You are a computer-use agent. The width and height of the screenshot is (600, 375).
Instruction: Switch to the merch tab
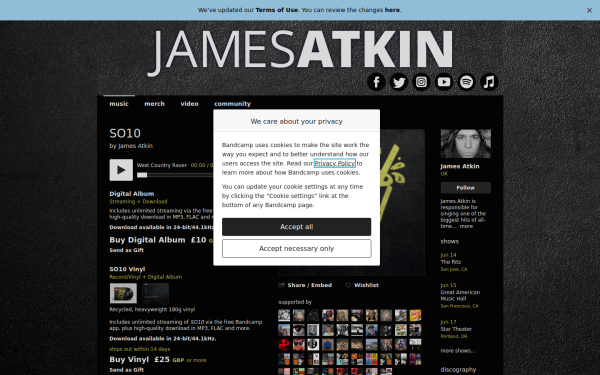(155, 104)
